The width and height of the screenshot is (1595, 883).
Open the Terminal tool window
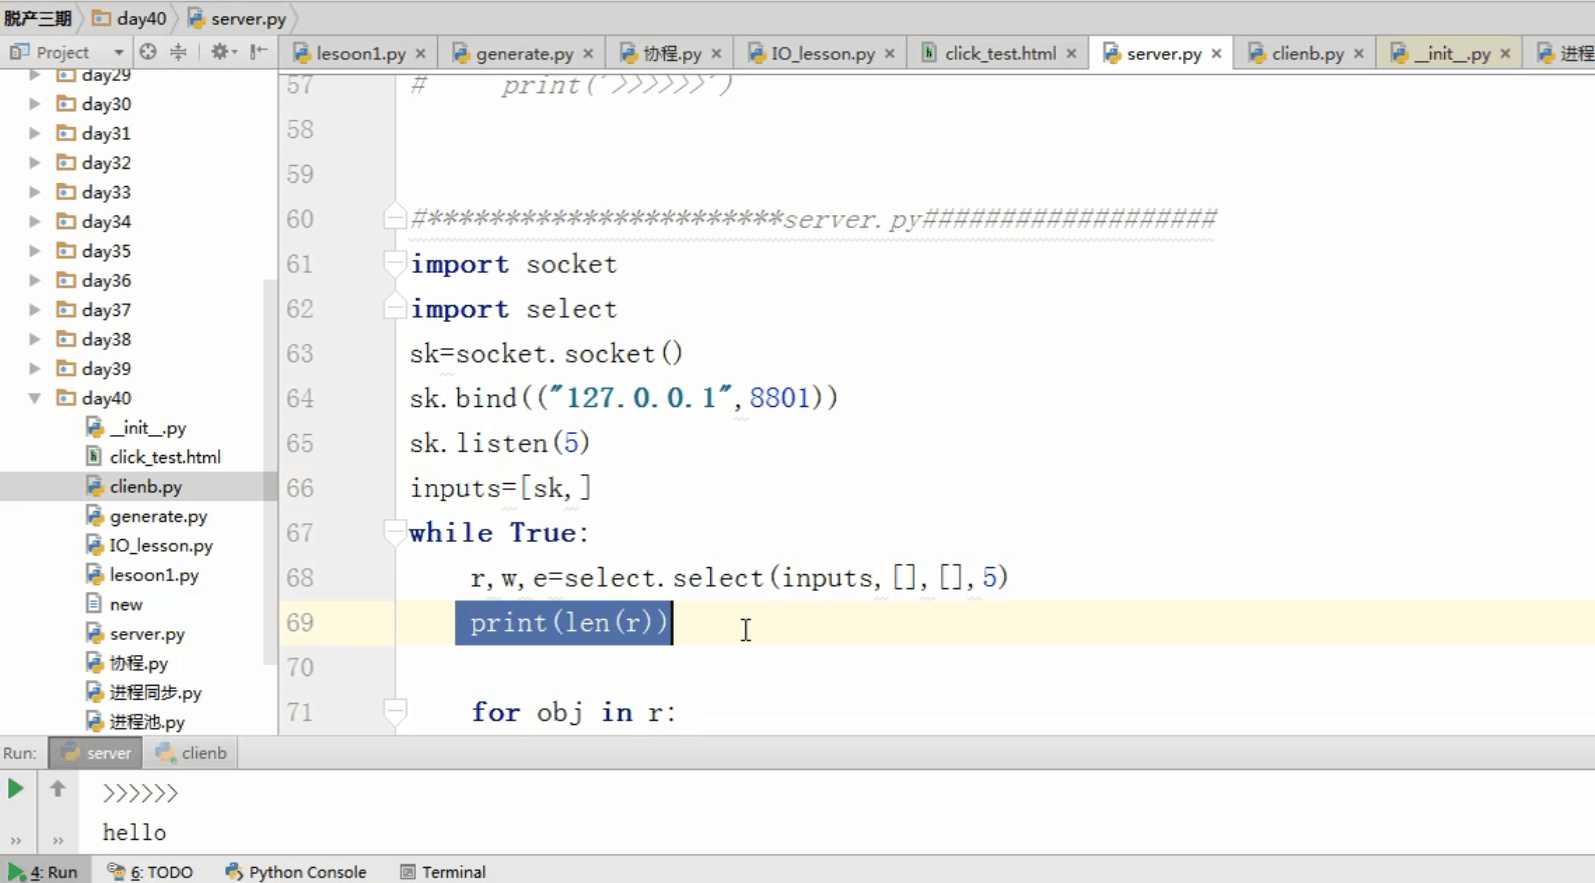coord(443,872)
